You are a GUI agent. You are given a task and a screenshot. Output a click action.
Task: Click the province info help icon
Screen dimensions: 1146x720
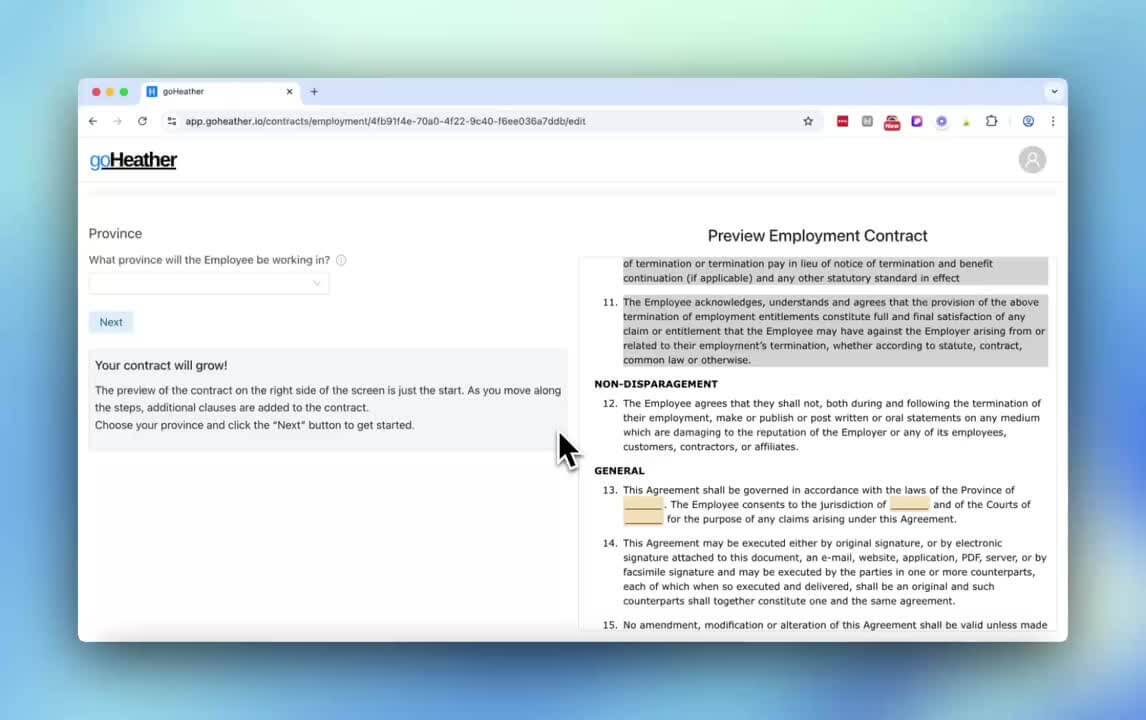[x=341, y=261]
